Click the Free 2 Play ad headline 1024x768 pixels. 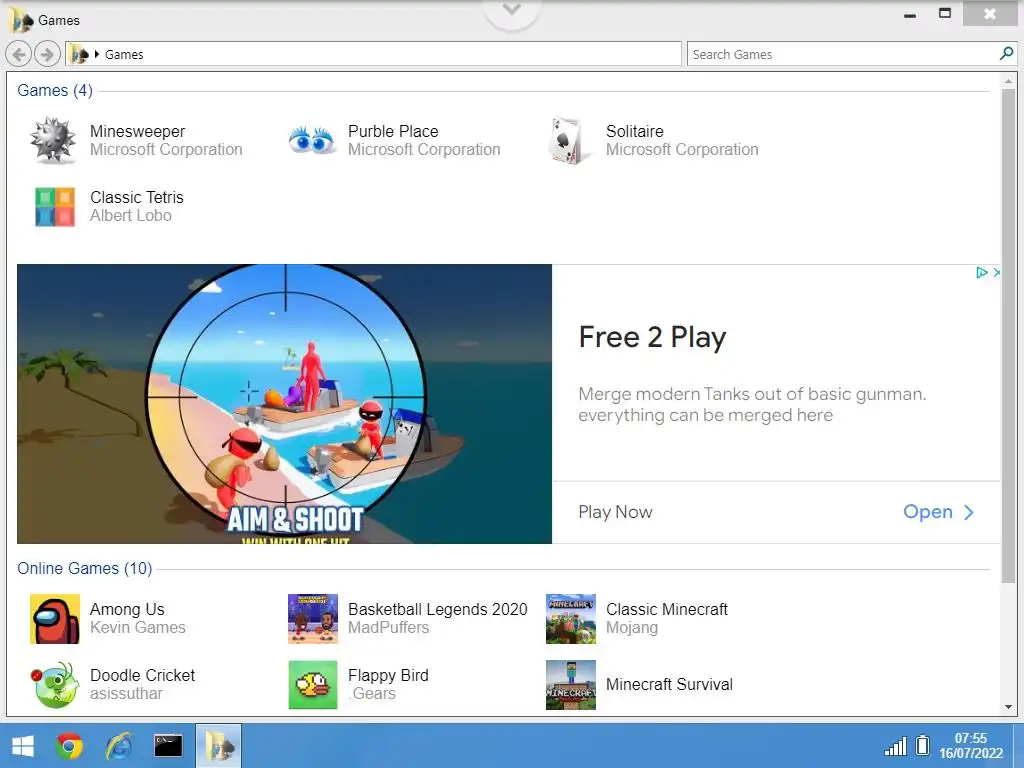pyautogui.click(x=652, y=337)
